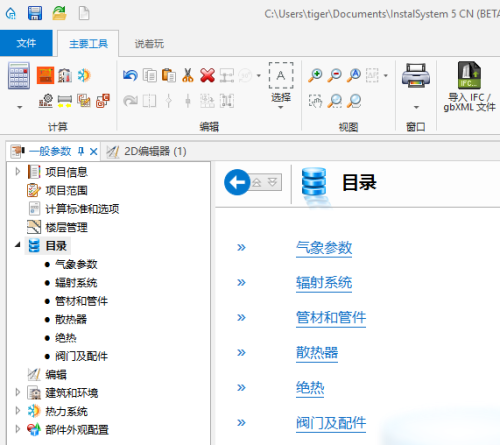Click the zoom in magnifier icon

click(315, 75)
